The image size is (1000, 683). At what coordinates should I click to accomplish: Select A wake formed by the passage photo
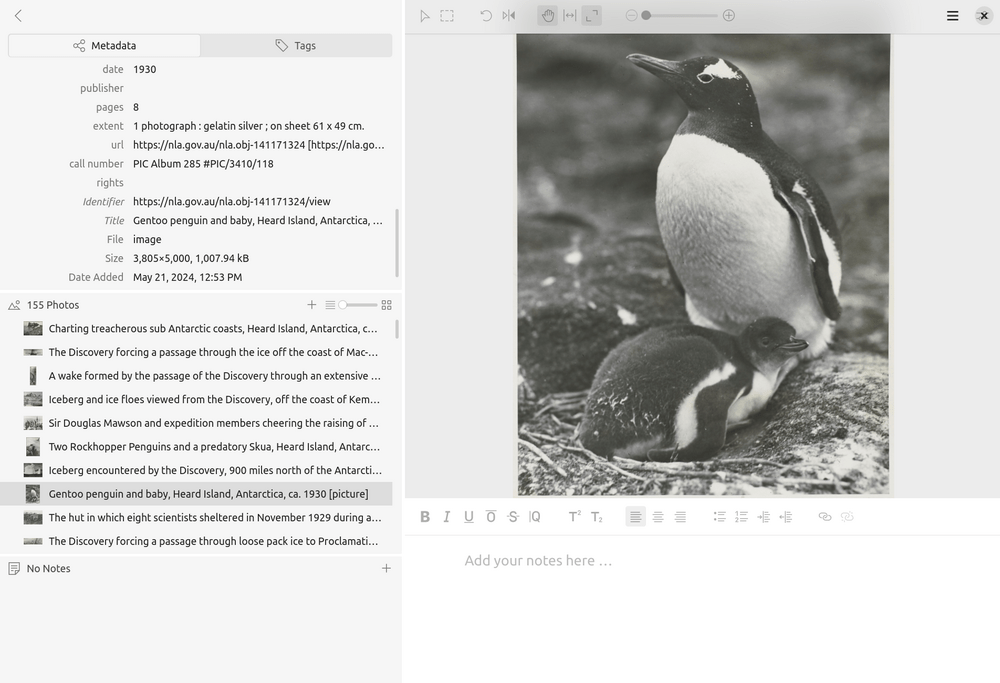pos(196,376)
